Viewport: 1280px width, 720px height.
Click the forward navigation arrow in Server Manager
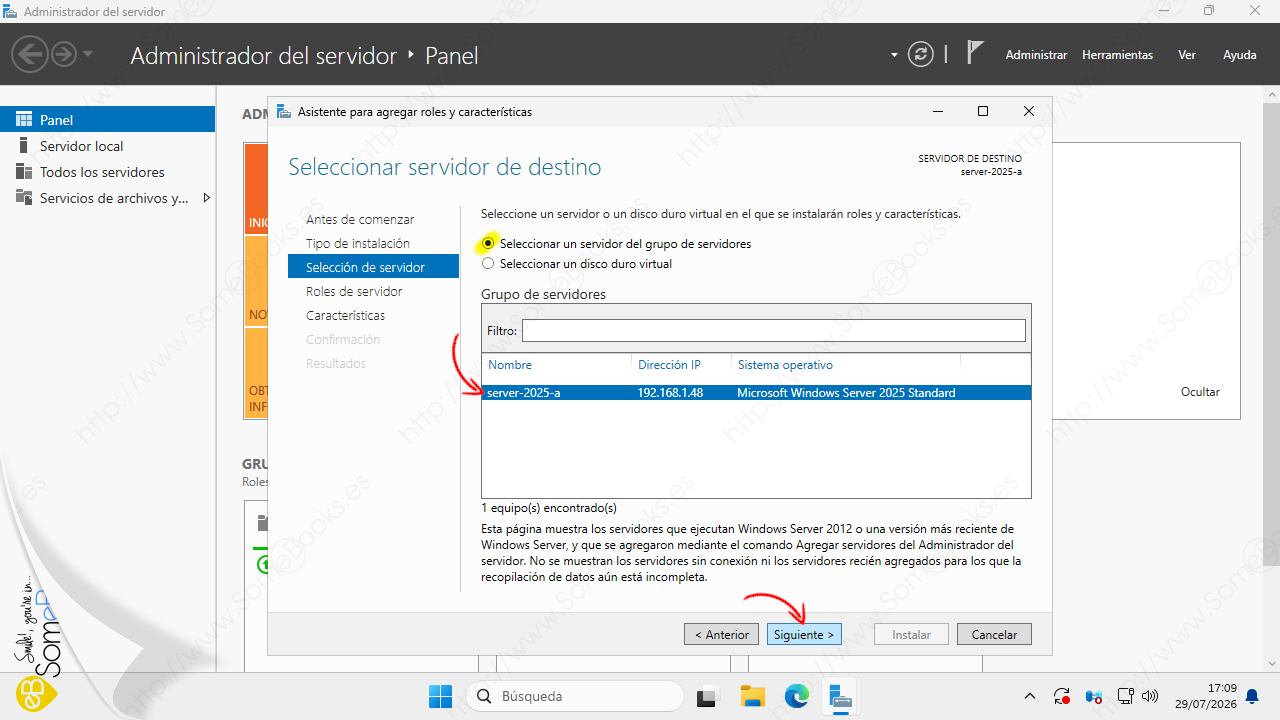tap(64, 54)
